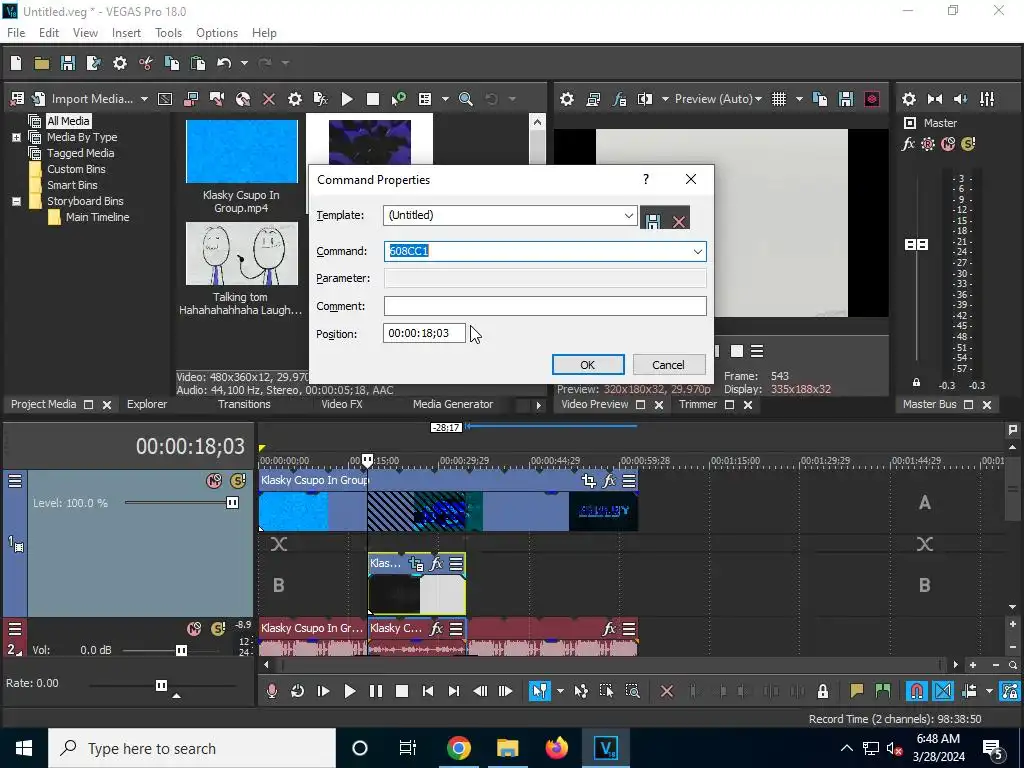
Task: Open Video Preview project settings gear
Action: click(567, 99)
